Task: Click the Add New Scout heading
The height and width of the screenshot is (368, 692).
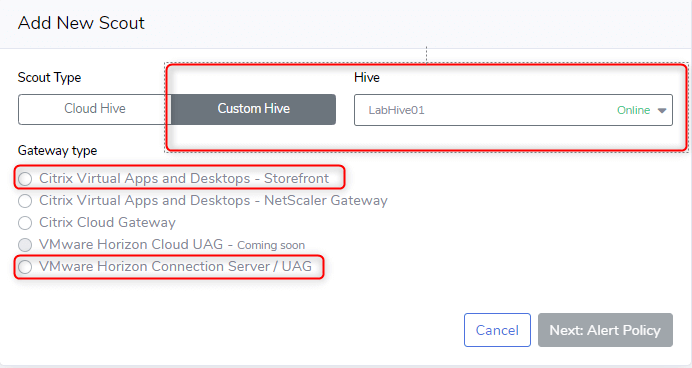Action: pyautogui.click(x=81, y=23)
